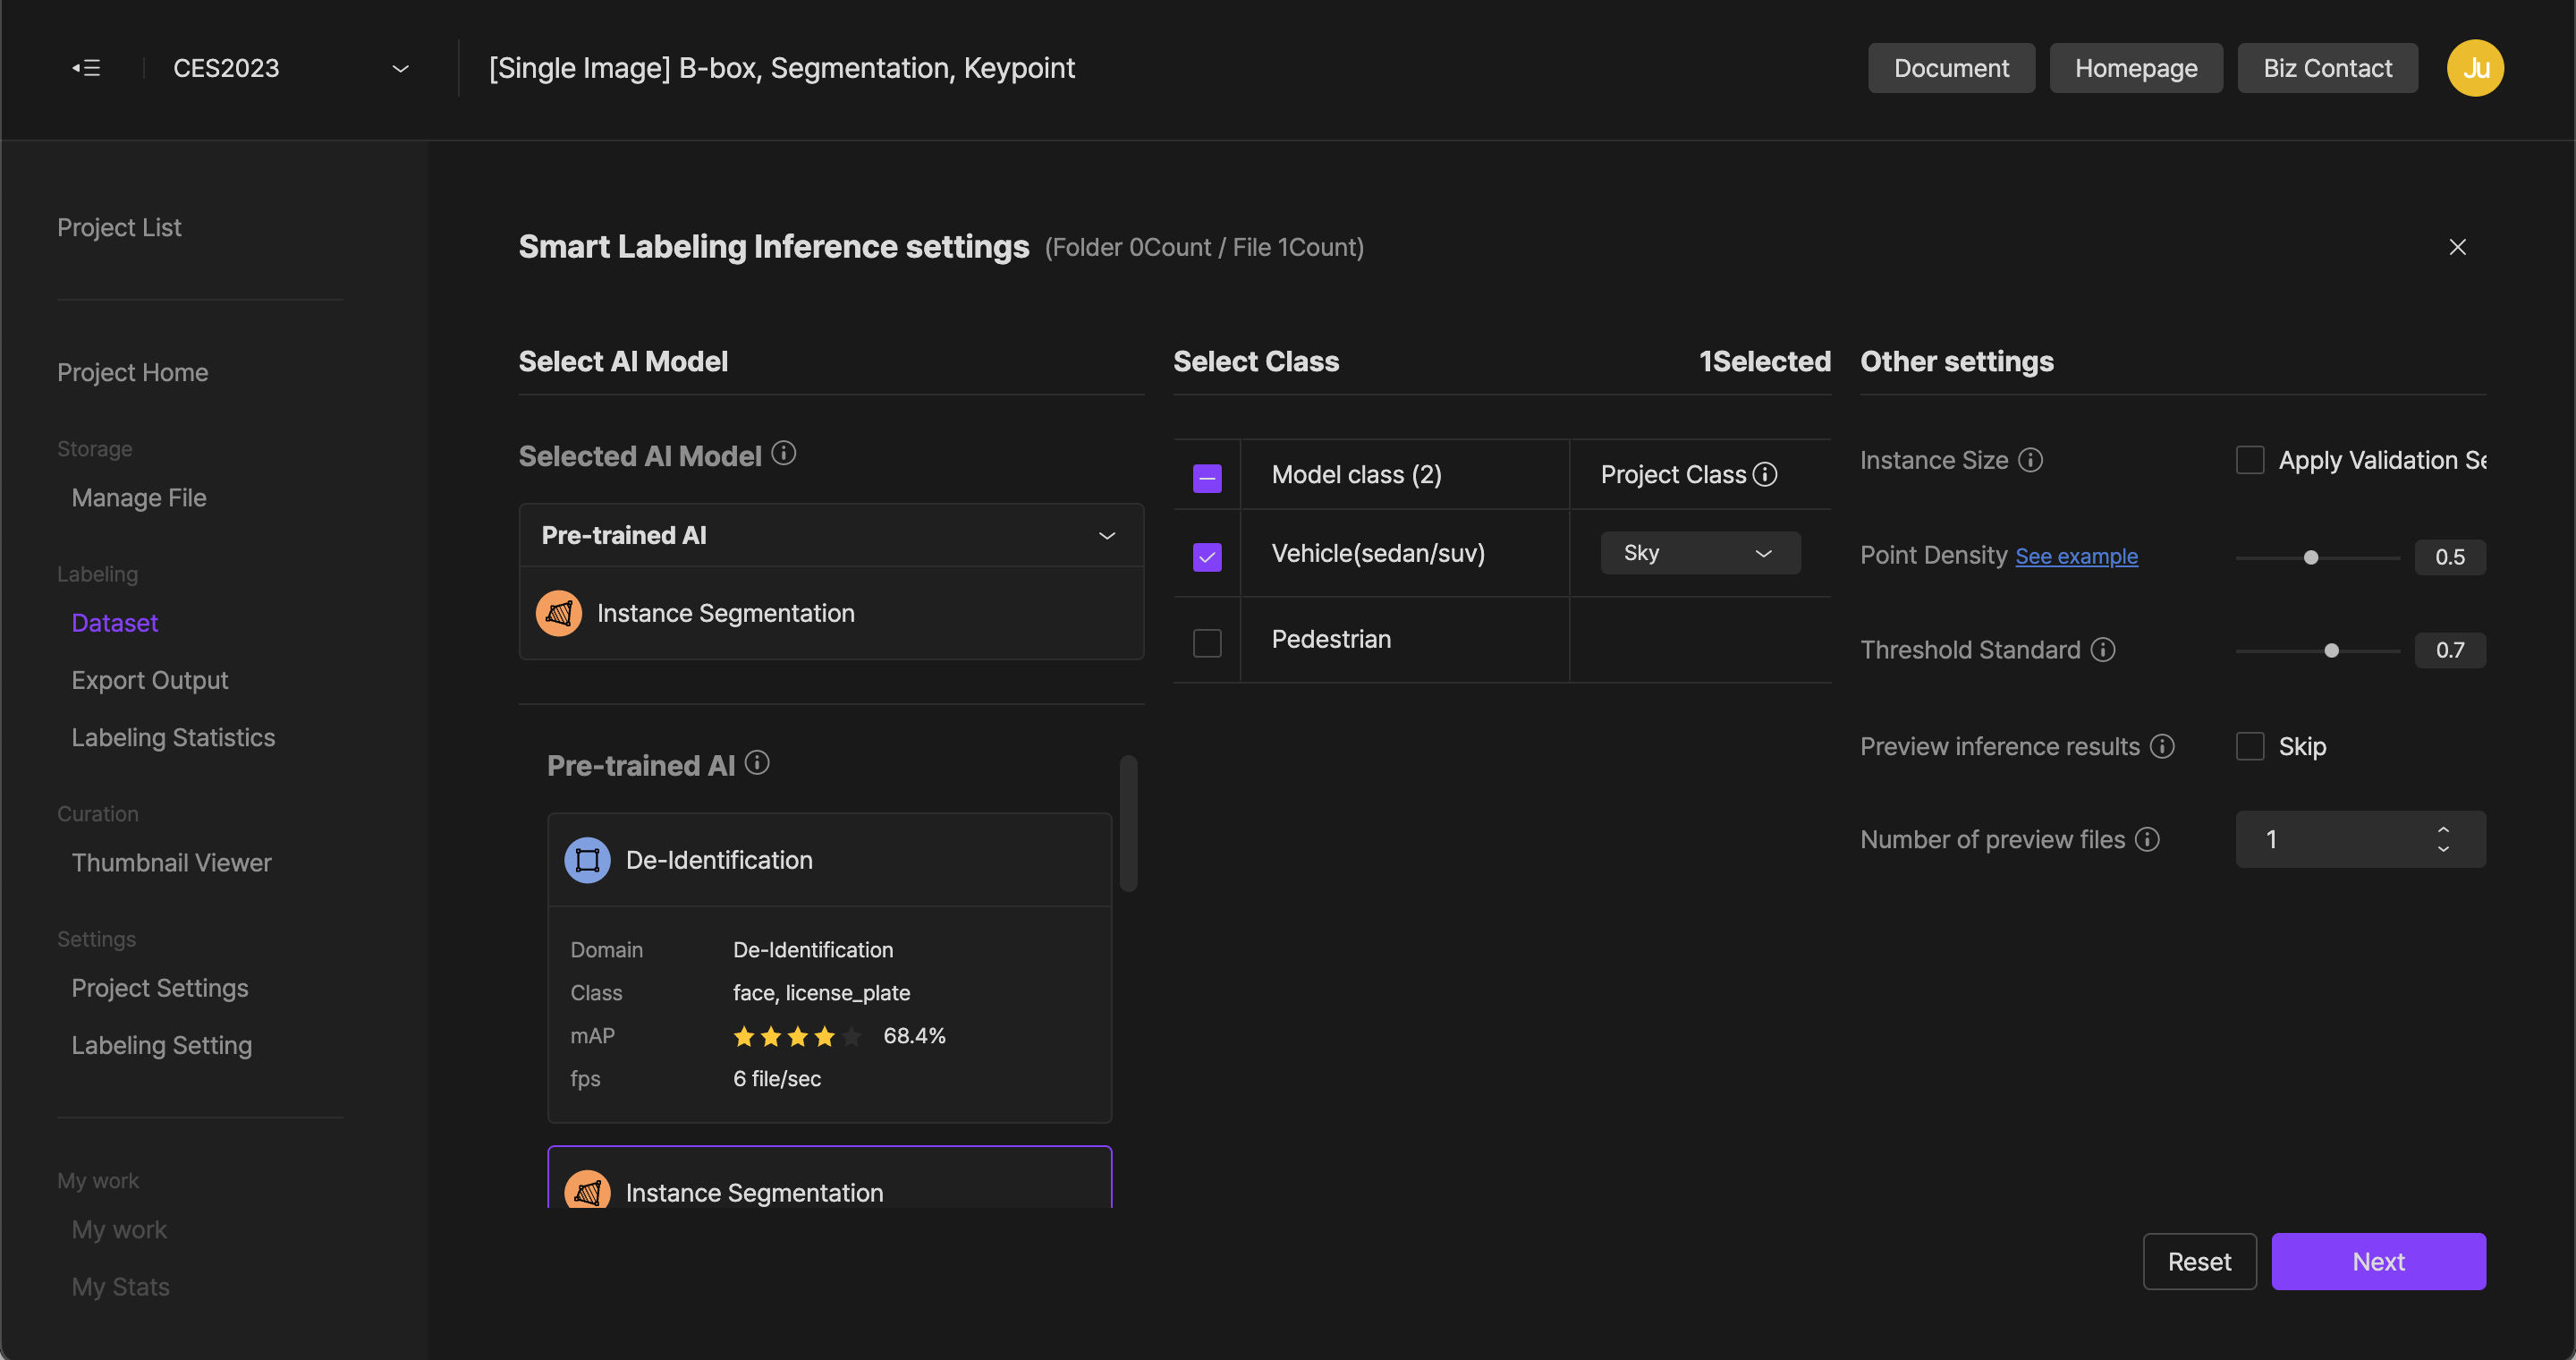Viewport: 2576px width, 1360px height.
Task: Click info icon next to Project Class
Action: [1765, 474]
